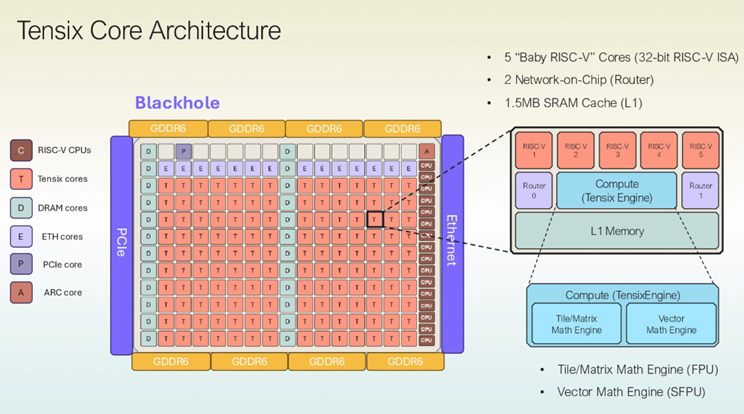Viewport: 744px width, 414px height.
Task: Select the lavender E legend swatch
Action: [21, 236]
